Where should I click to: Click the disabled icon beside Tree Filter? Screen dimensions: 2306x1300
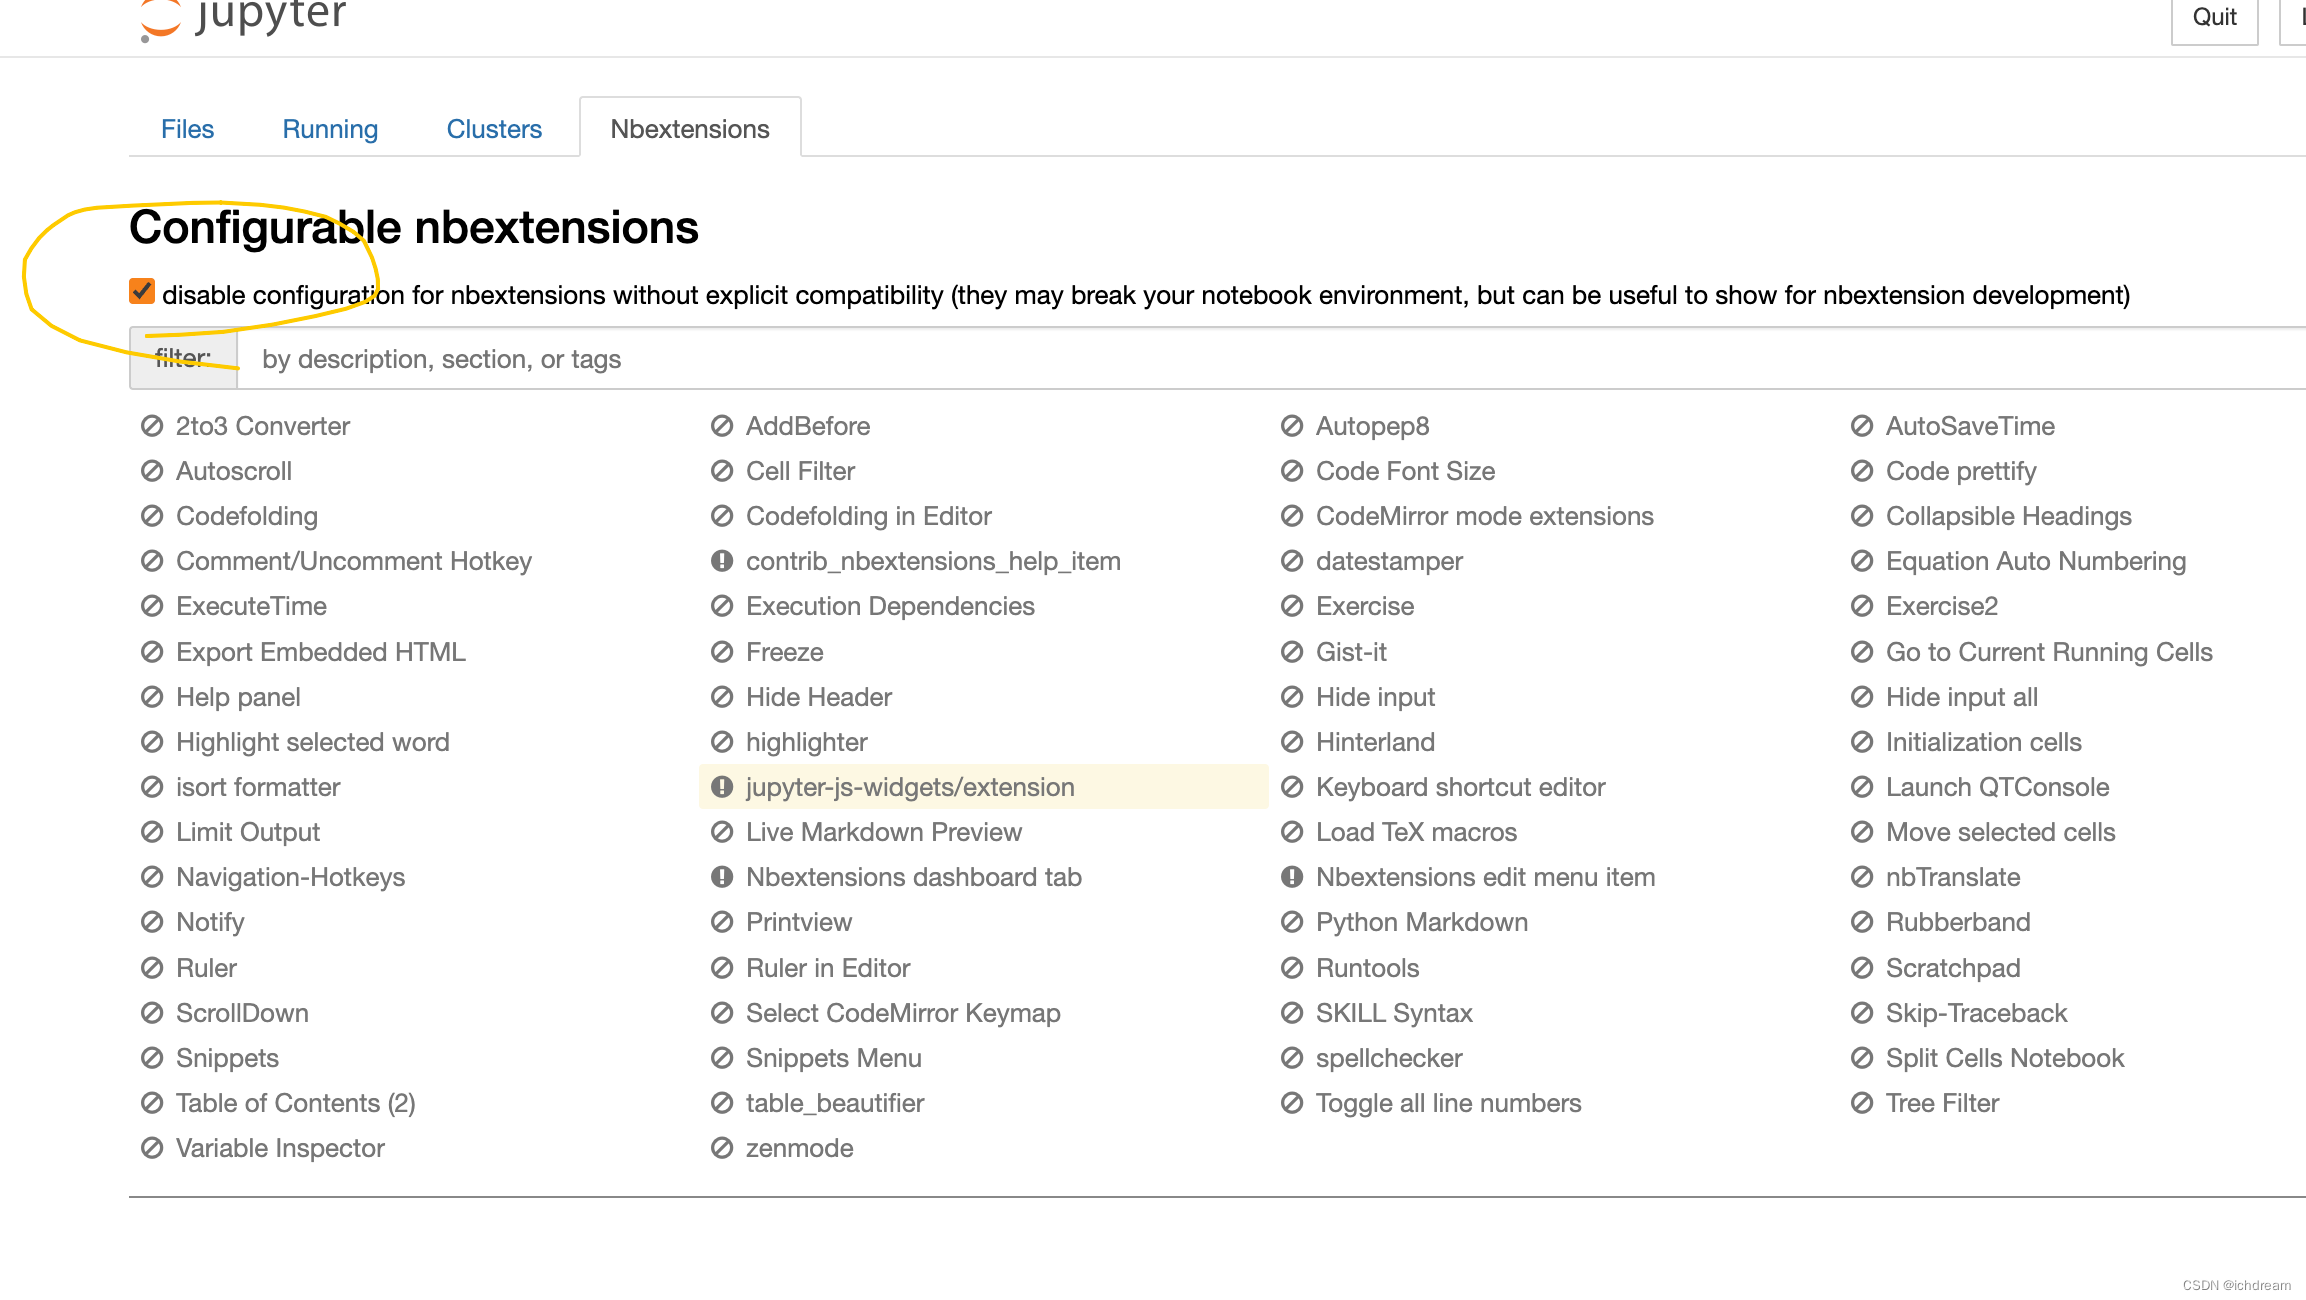click(1862, 1104)
